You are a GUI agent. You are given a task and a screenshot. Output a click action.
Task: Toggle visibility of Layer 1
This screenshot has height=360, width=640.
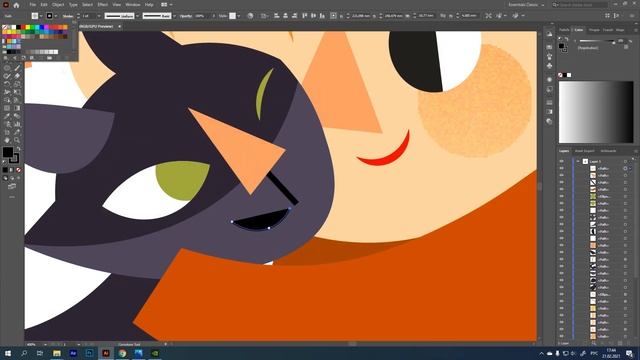tap(562, 161)
